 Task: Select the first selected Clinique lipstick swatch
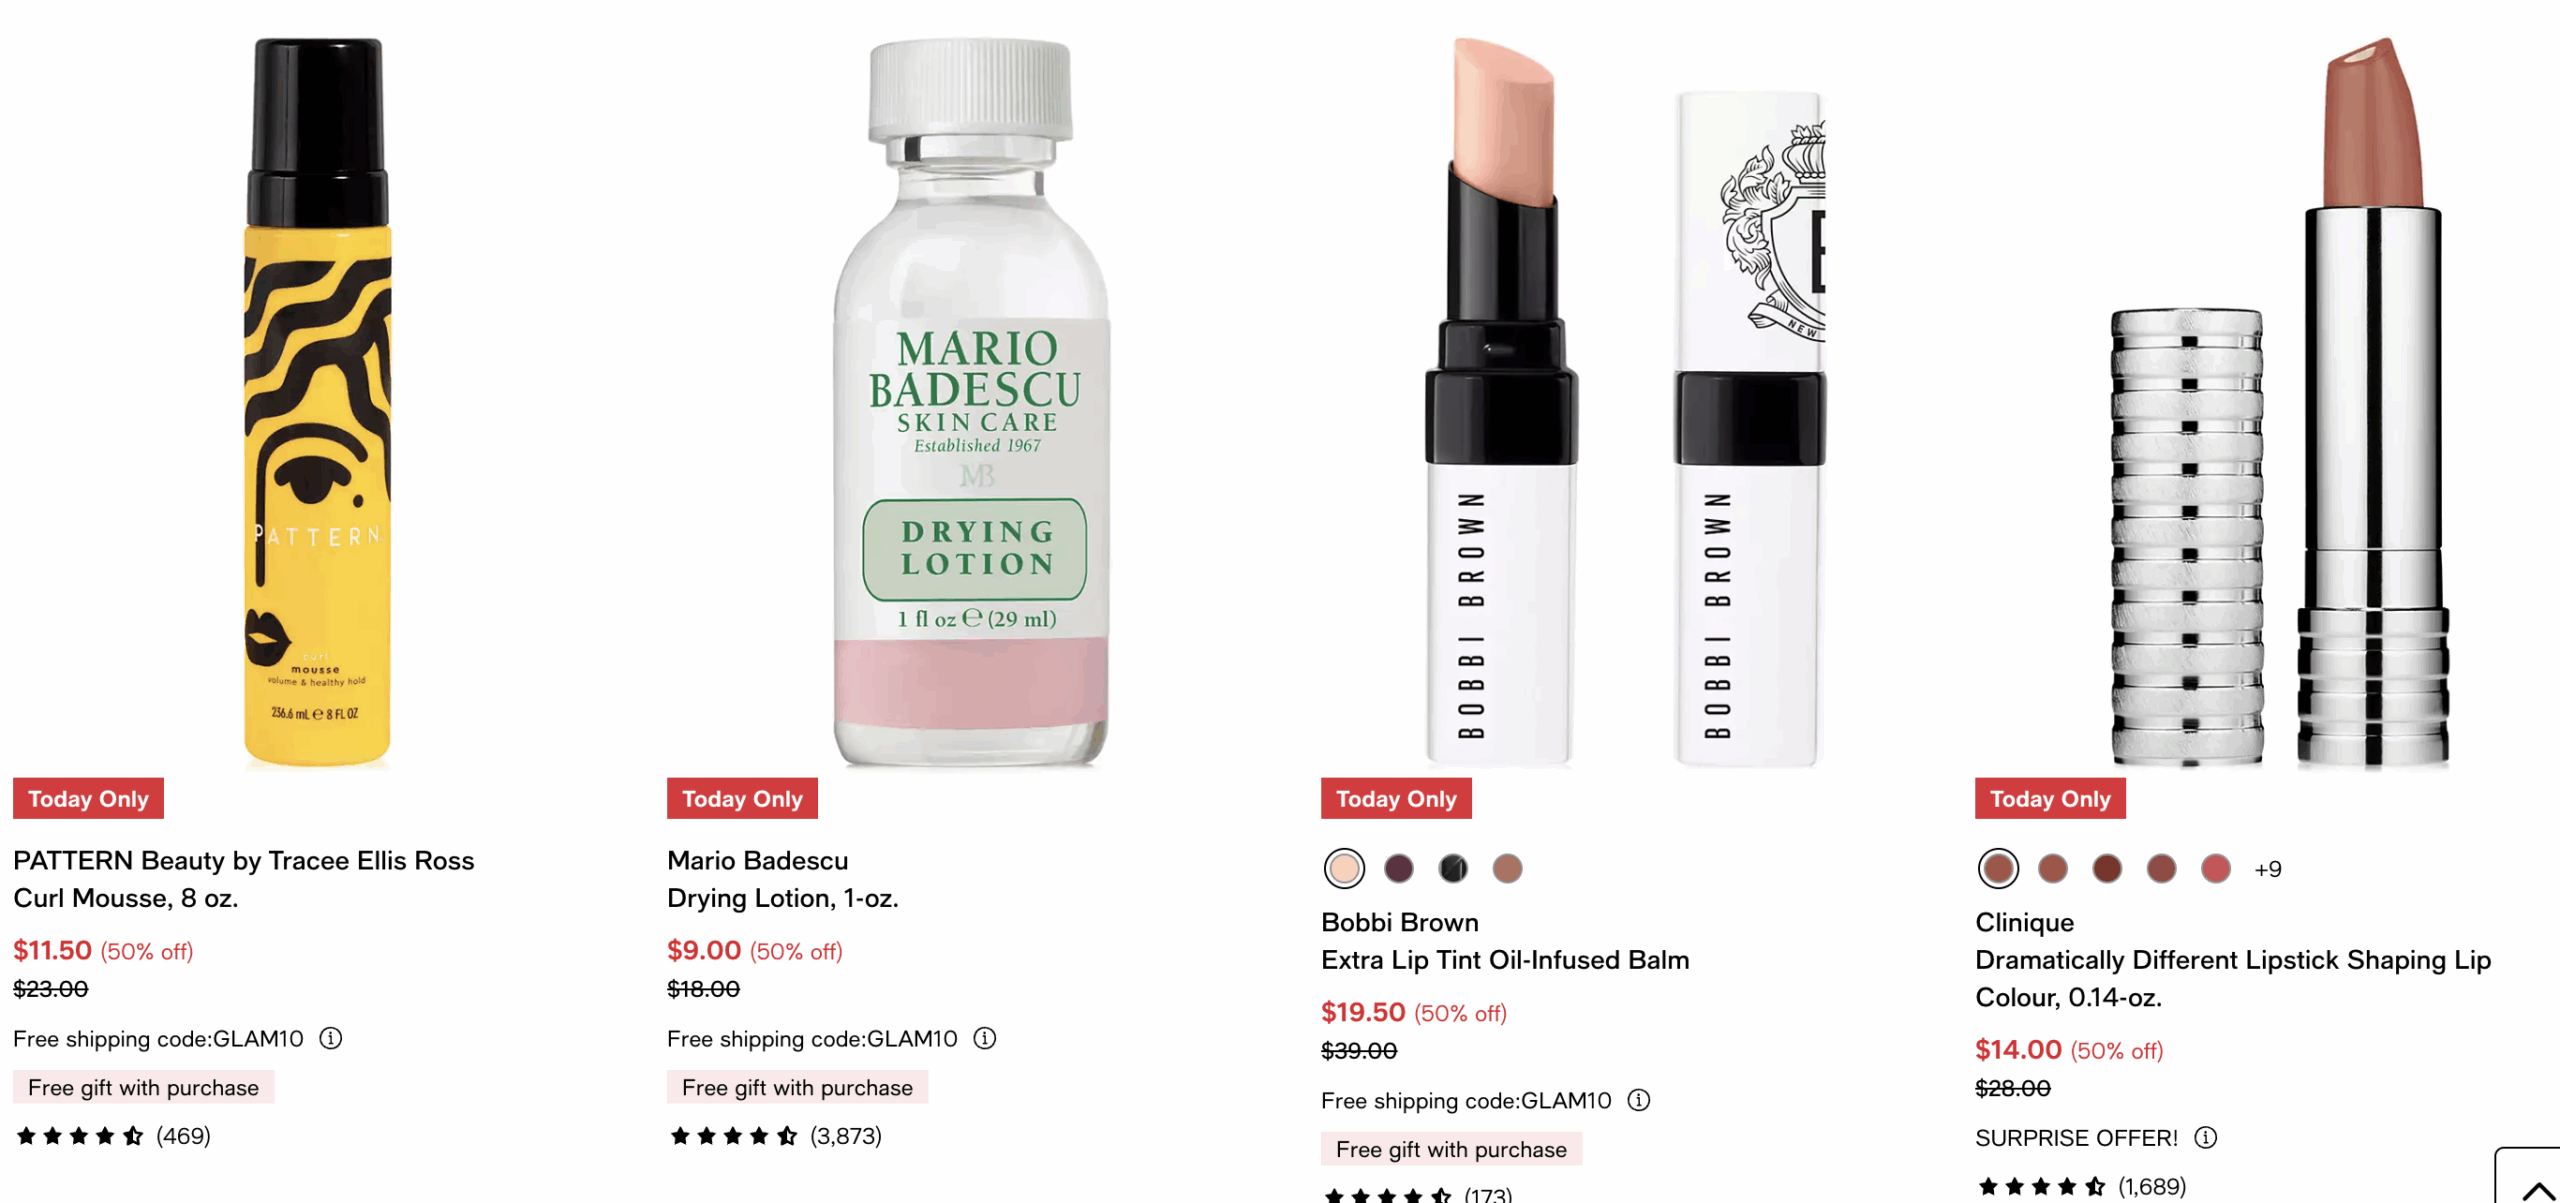[1998, 868]
